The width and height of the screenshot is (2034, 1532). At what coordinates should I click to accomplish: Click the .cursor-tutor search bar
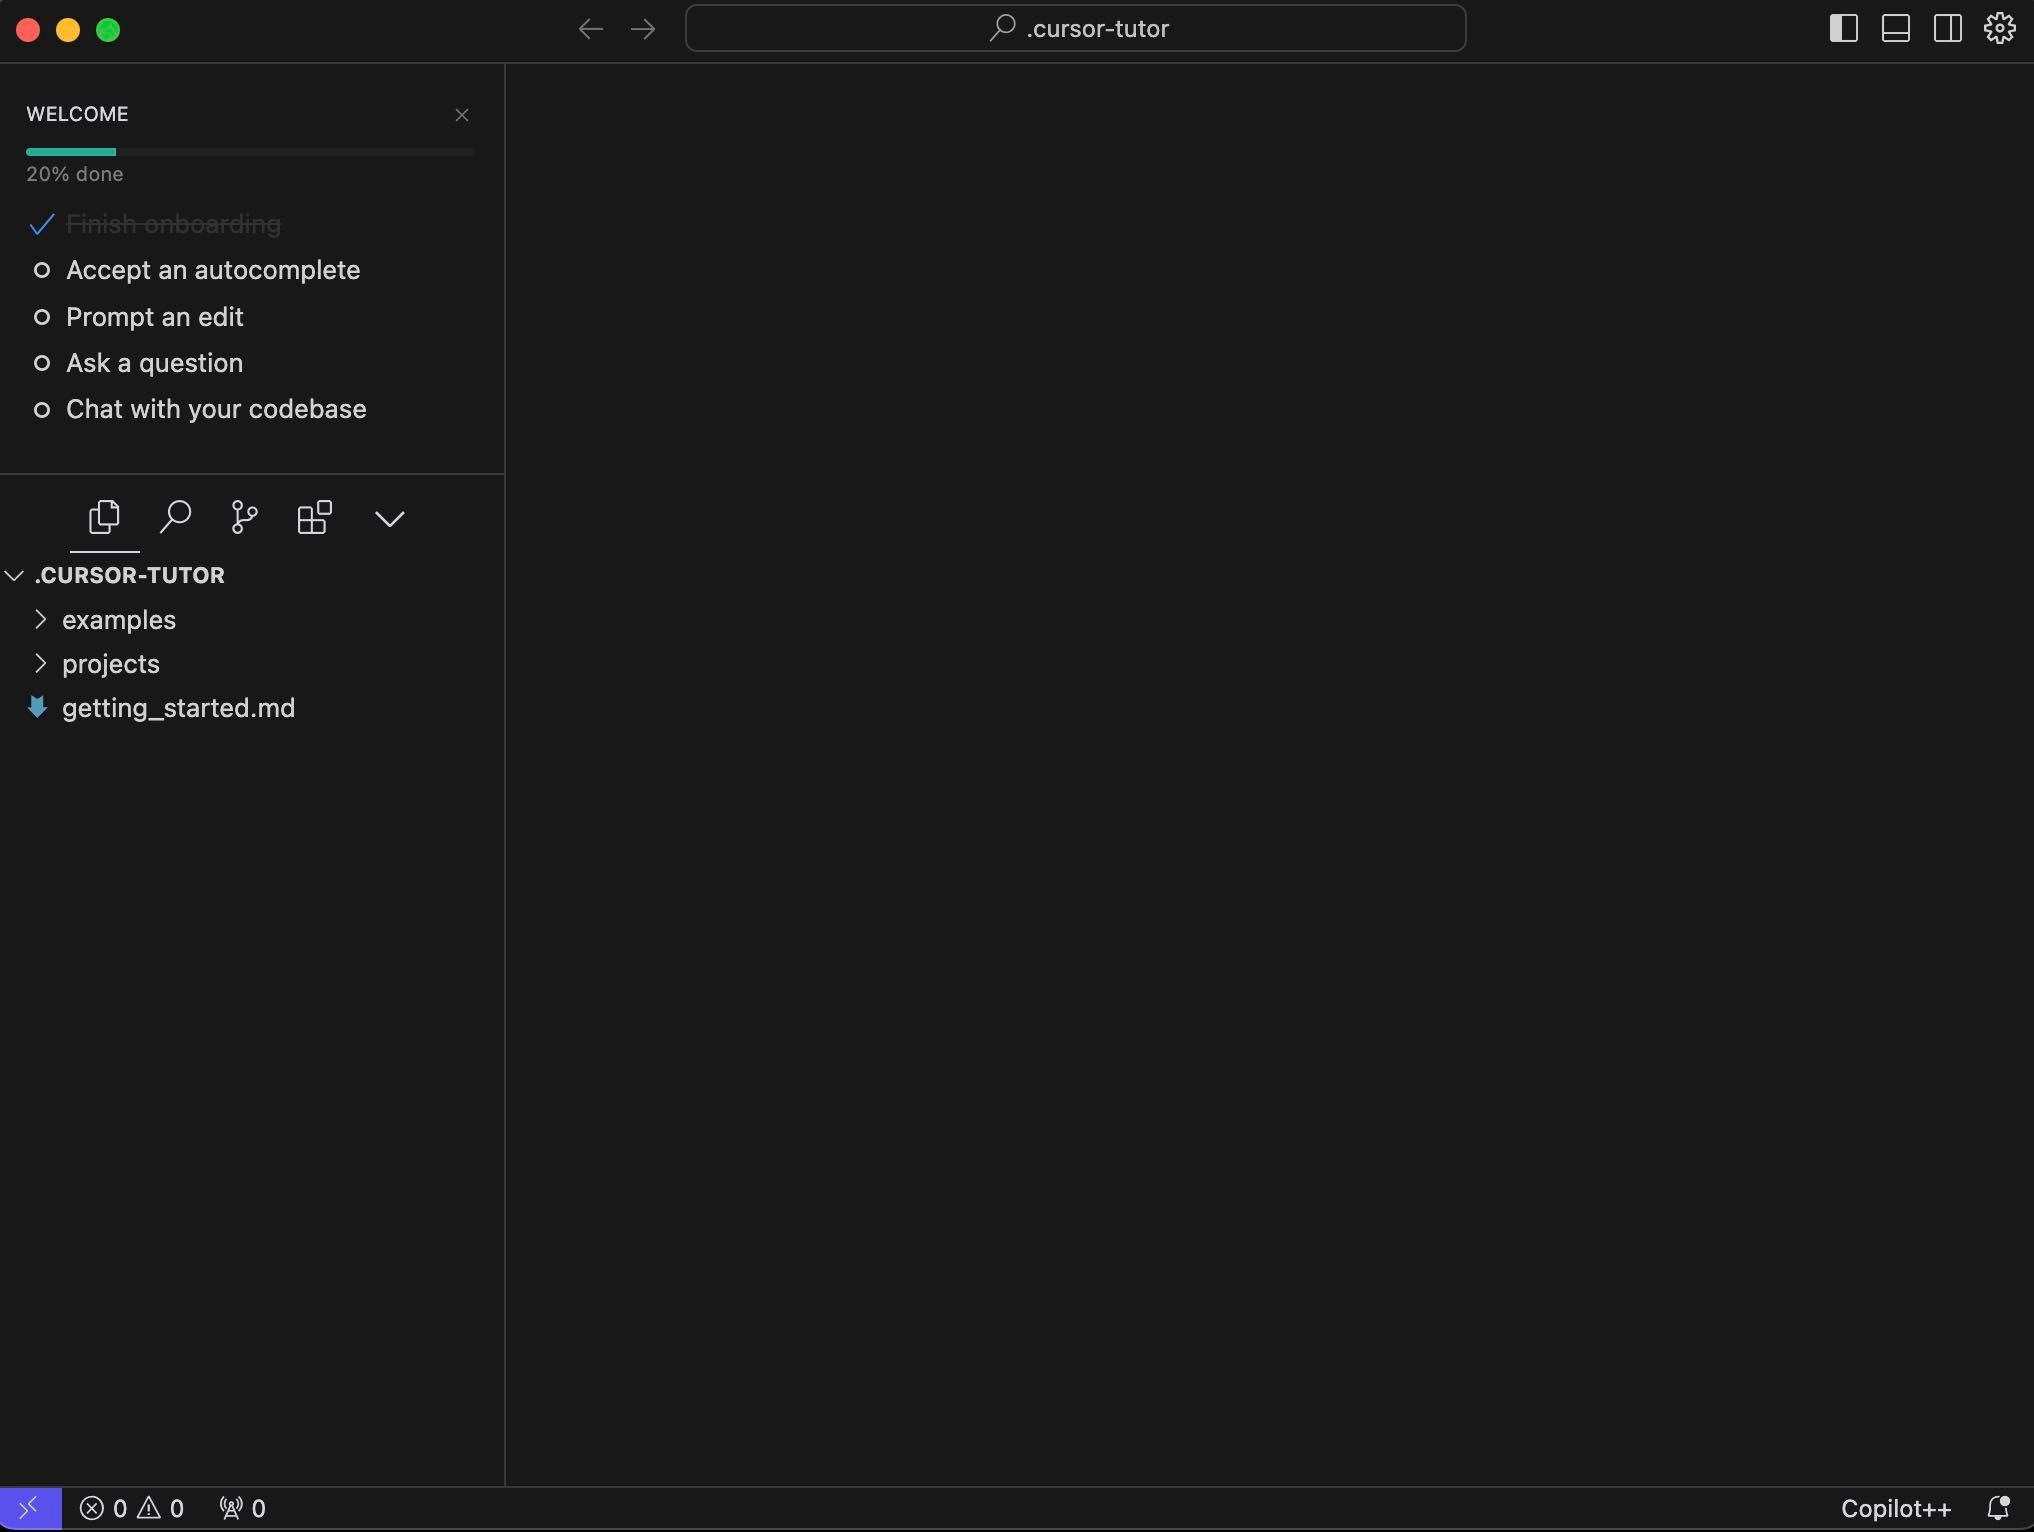1075,28
